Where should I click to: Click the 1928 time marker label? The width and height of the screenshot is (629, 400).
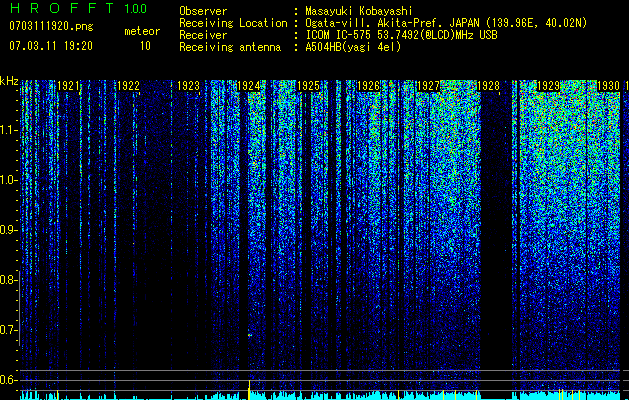488,86
